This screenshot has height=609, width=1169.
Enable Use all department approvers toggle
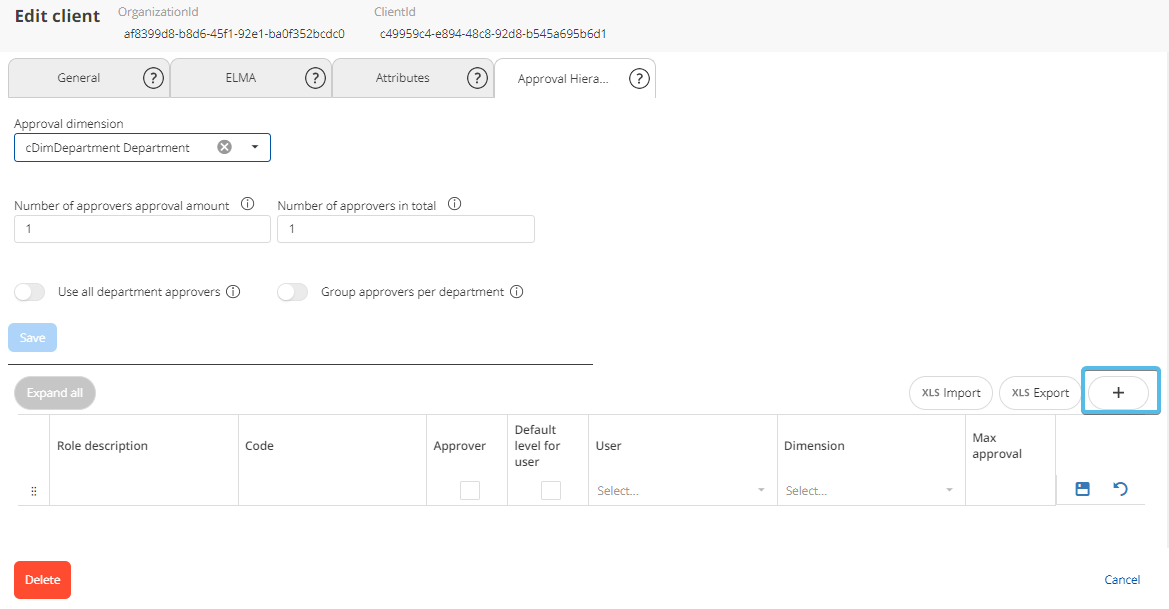click(x=30, y=292)
